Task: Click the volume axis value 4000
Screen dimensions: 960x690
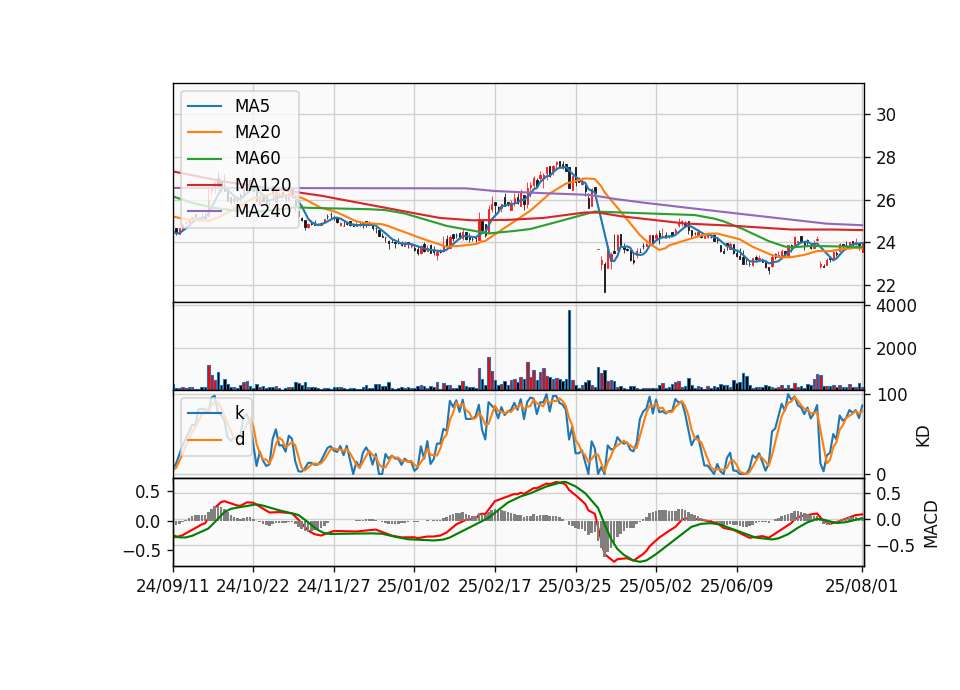Action: [x=896, y=306]
